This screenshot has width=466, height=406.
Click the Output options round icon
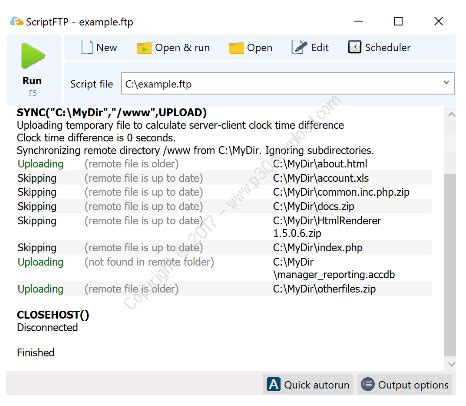click(368, 384)
